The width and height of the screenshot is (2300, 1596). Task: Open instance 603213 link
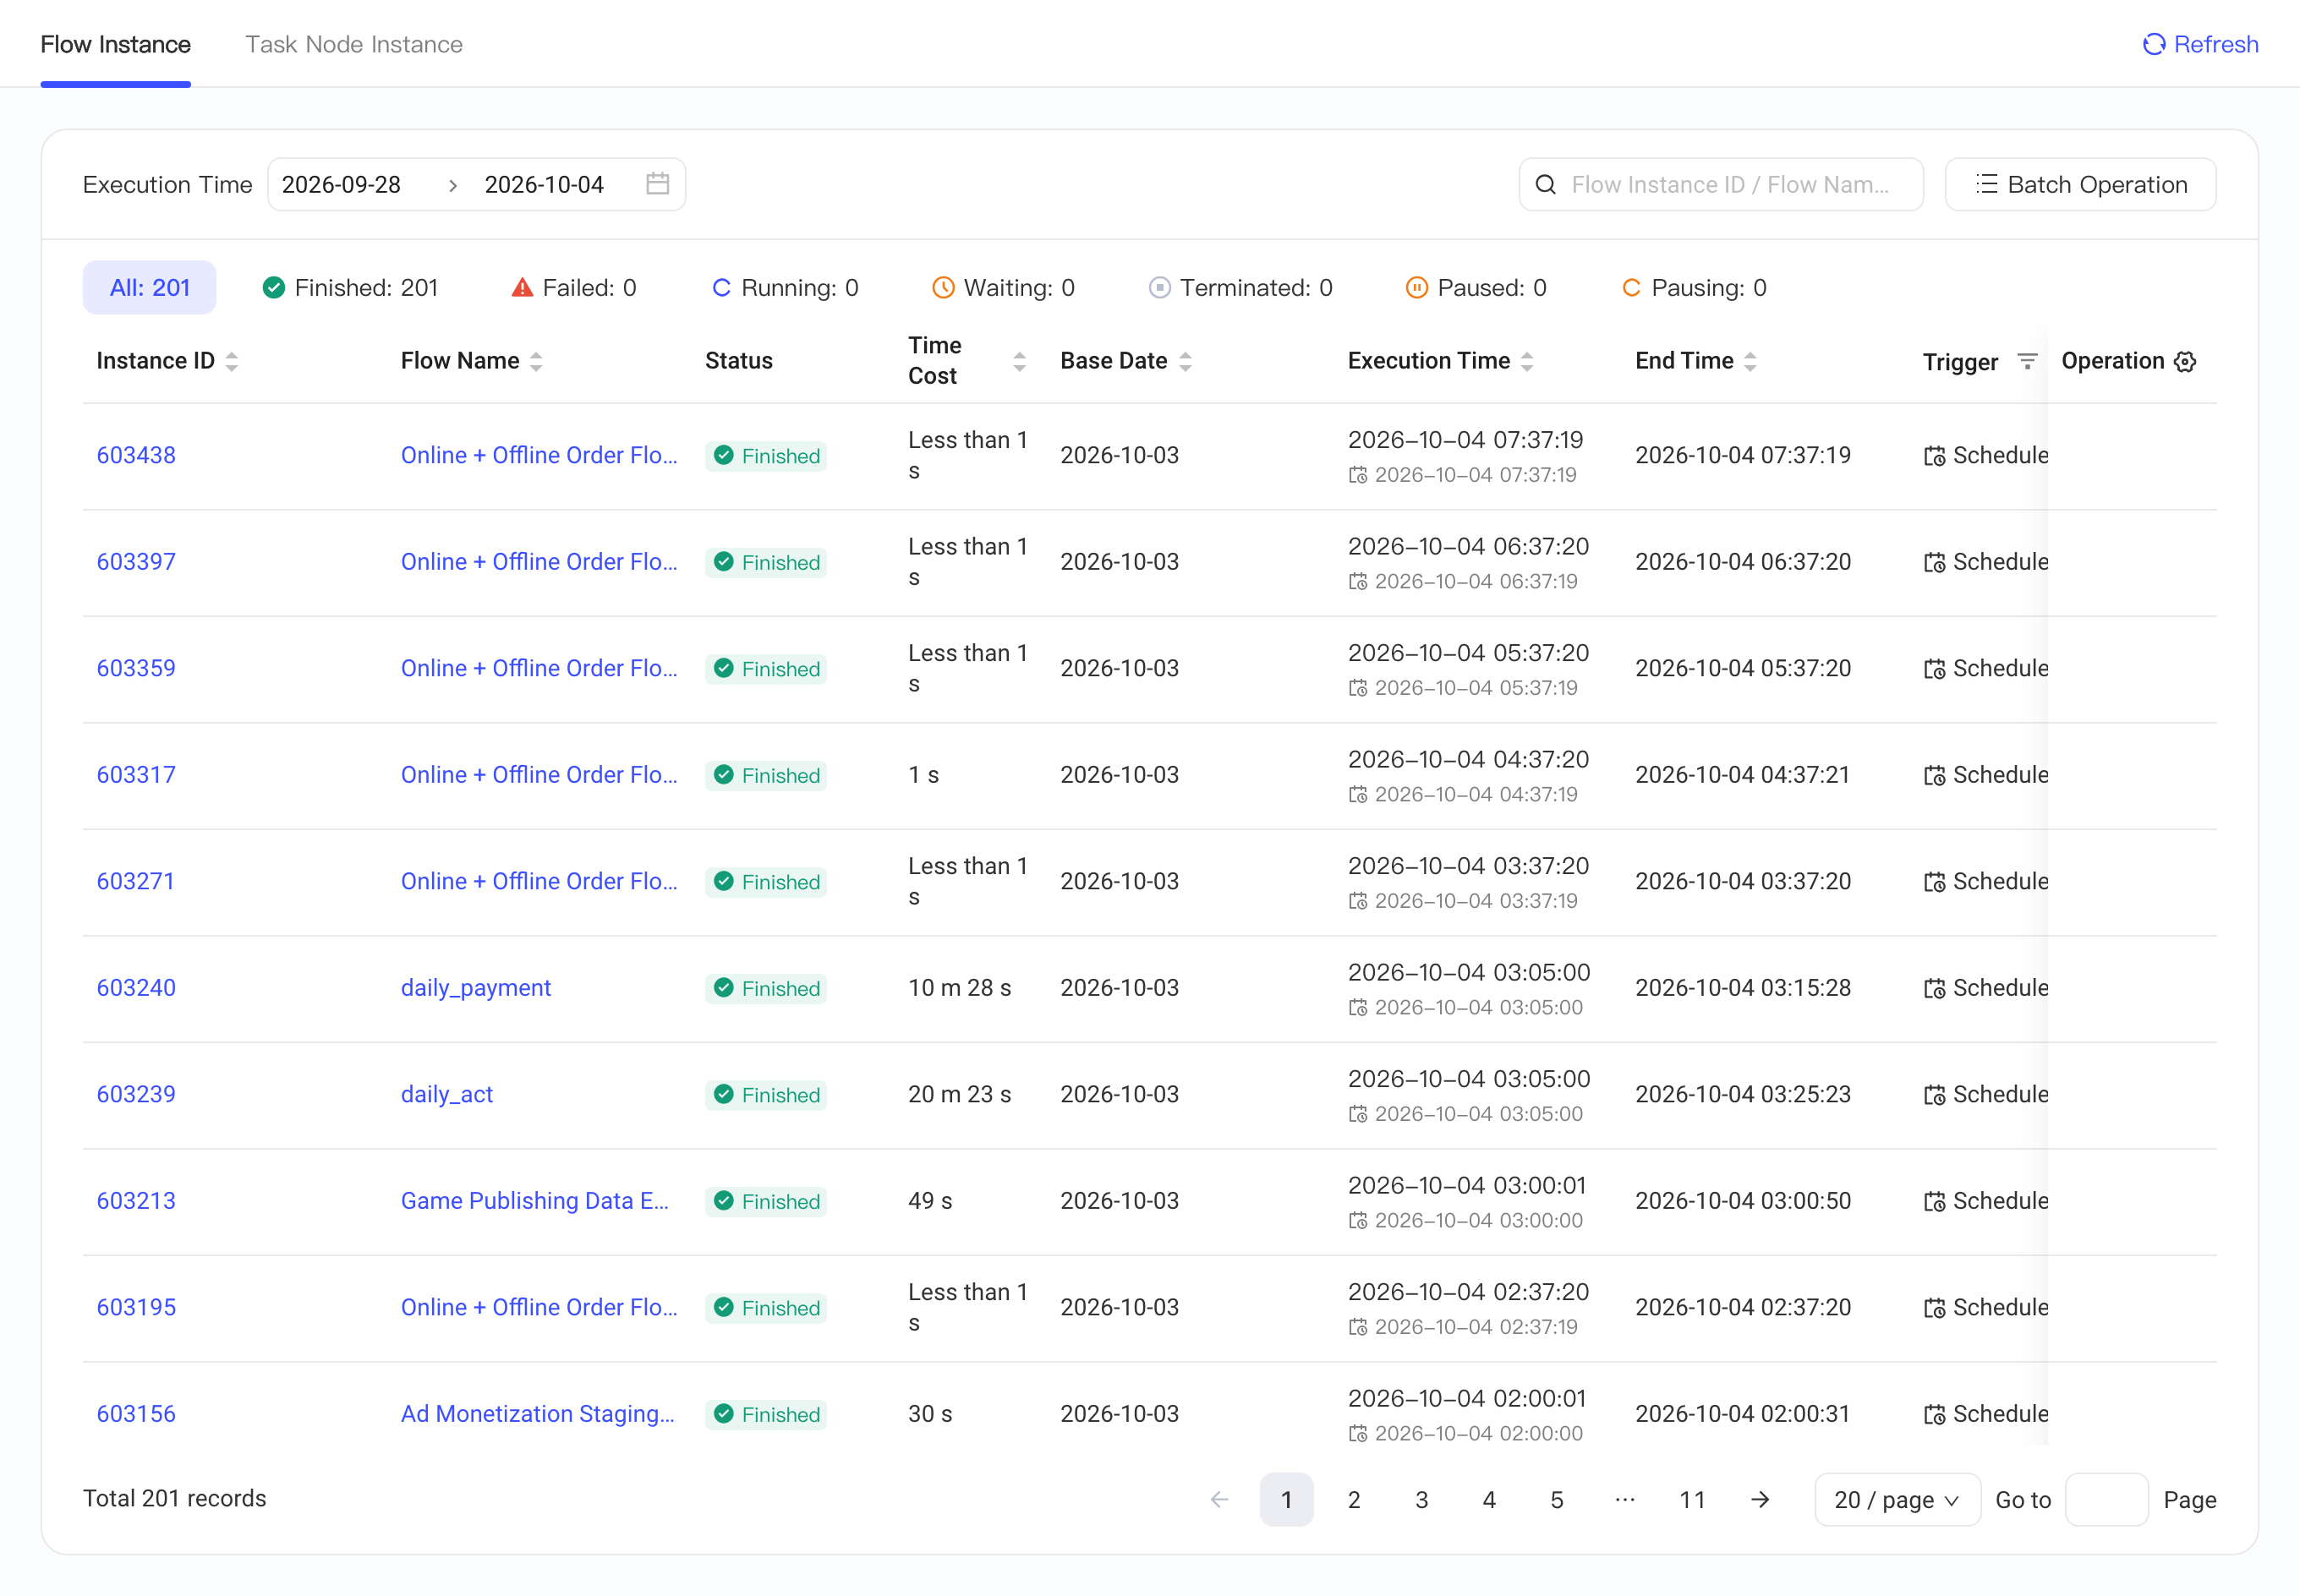pyautogui.click(x=136, y=1201)
